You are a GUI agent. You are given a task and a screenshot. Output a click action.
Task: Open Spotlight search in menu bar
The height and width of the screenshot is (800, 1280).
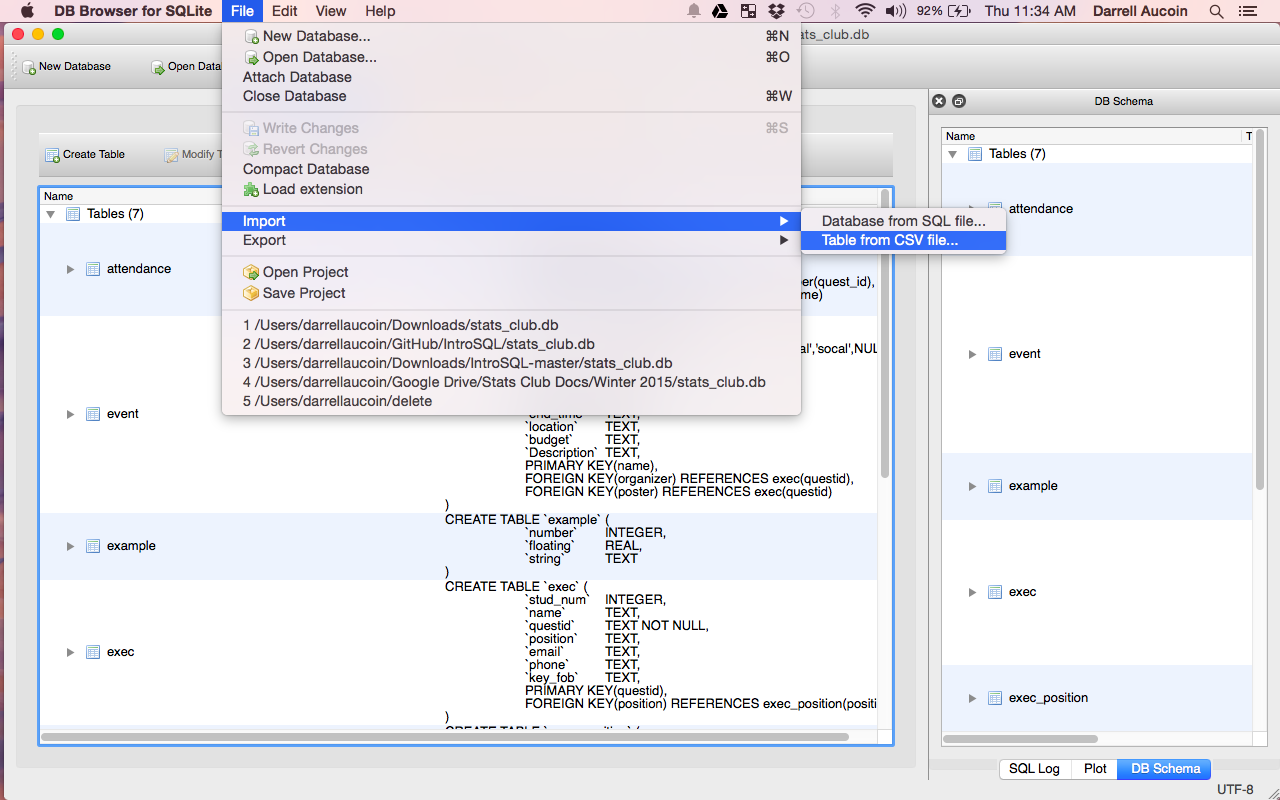pyautogui.click(x=1216, y=11)
